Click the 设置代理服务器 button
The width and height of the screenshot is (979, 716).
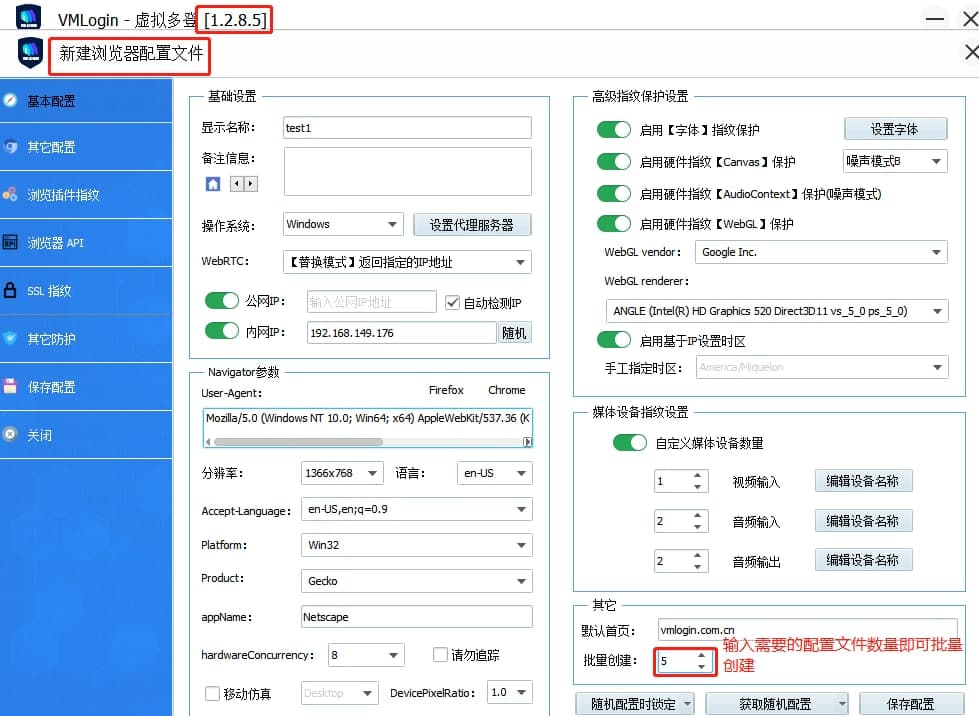pos(472,225)
